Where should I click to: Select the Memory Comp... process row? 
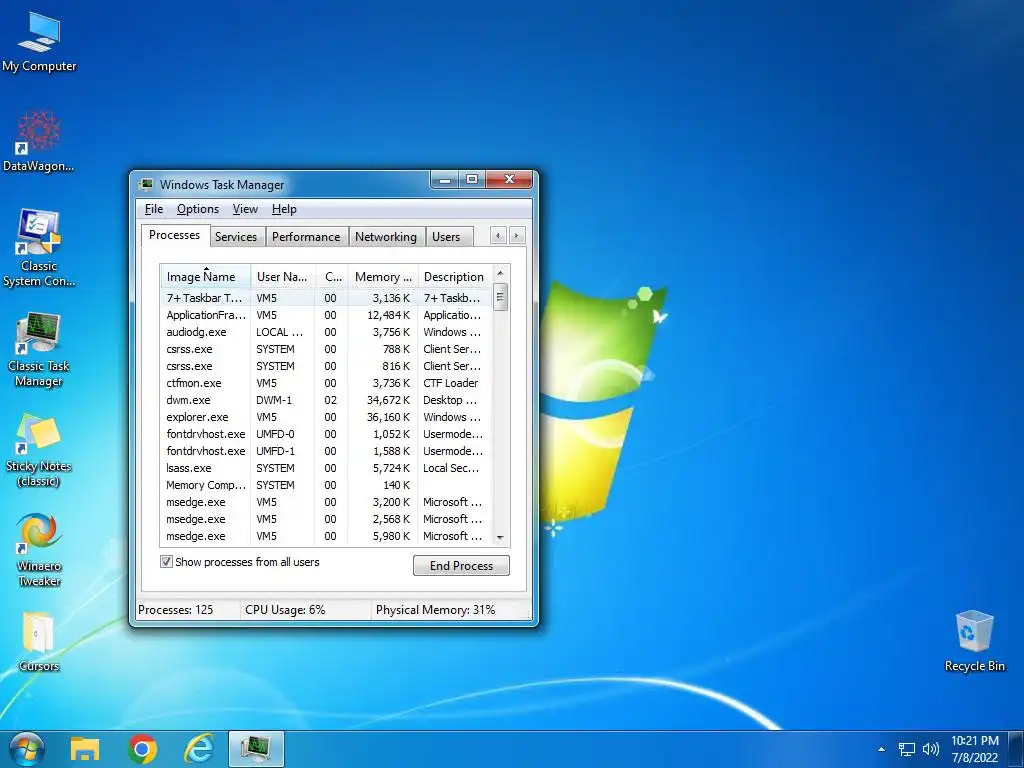(x=326, y=485)
